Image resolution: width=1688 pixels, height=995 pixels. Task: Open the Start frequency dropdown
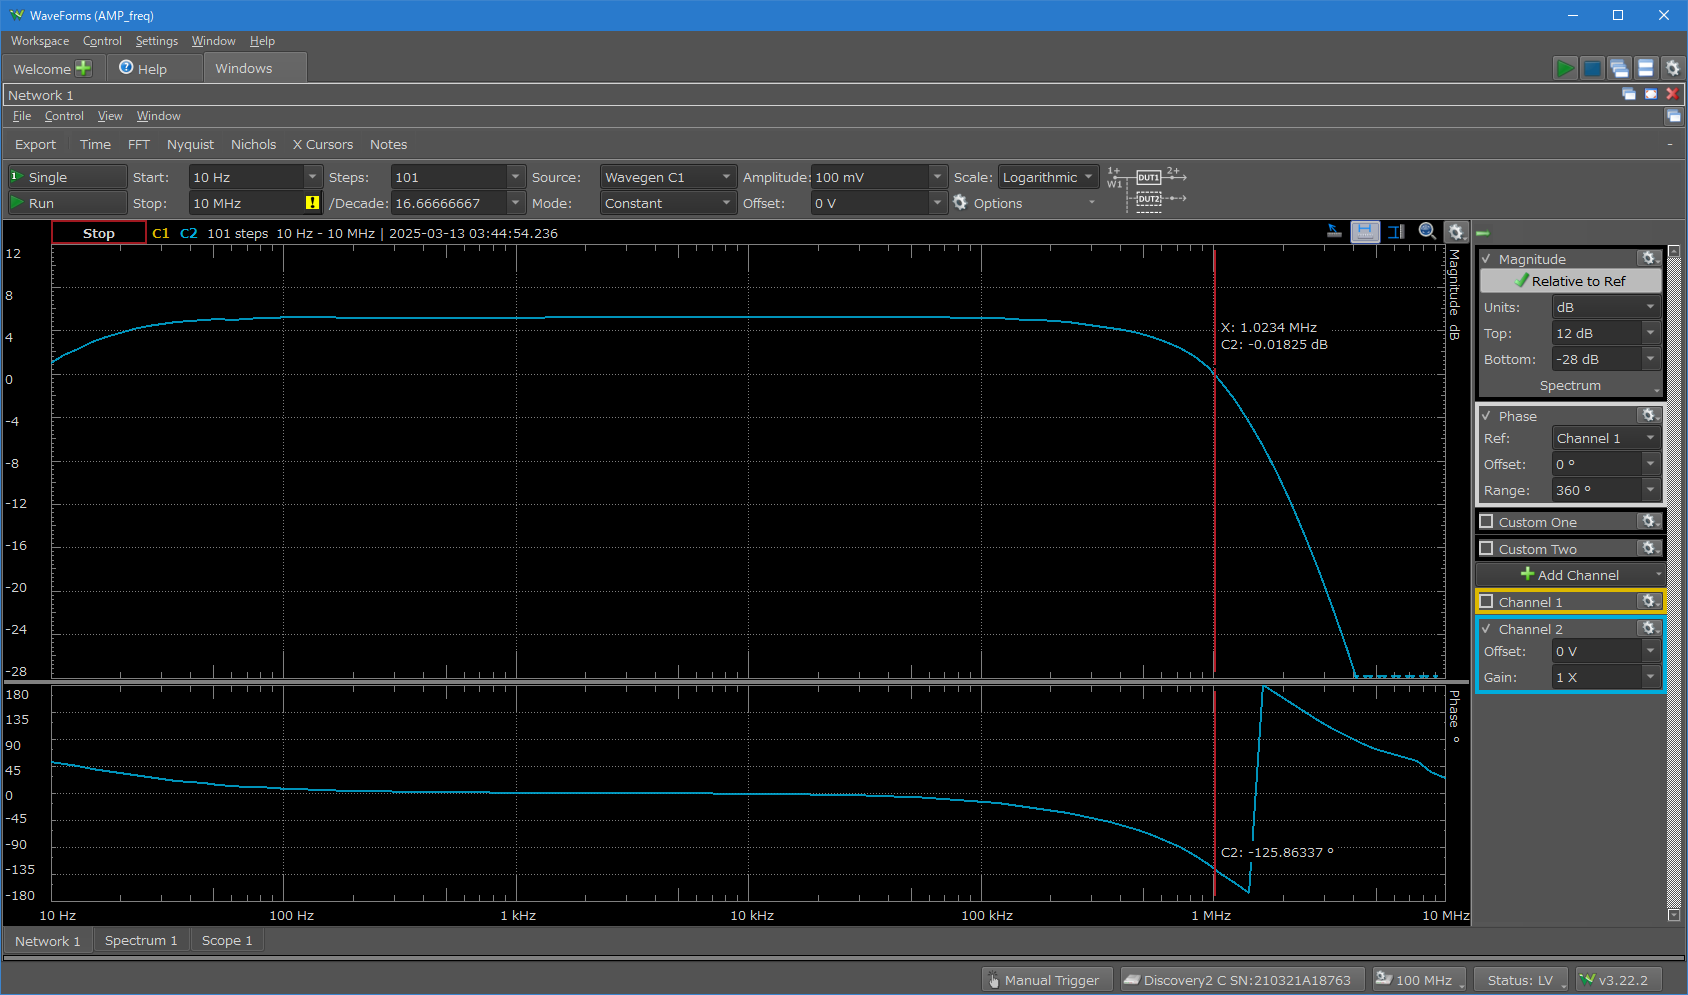pos(313,177)
